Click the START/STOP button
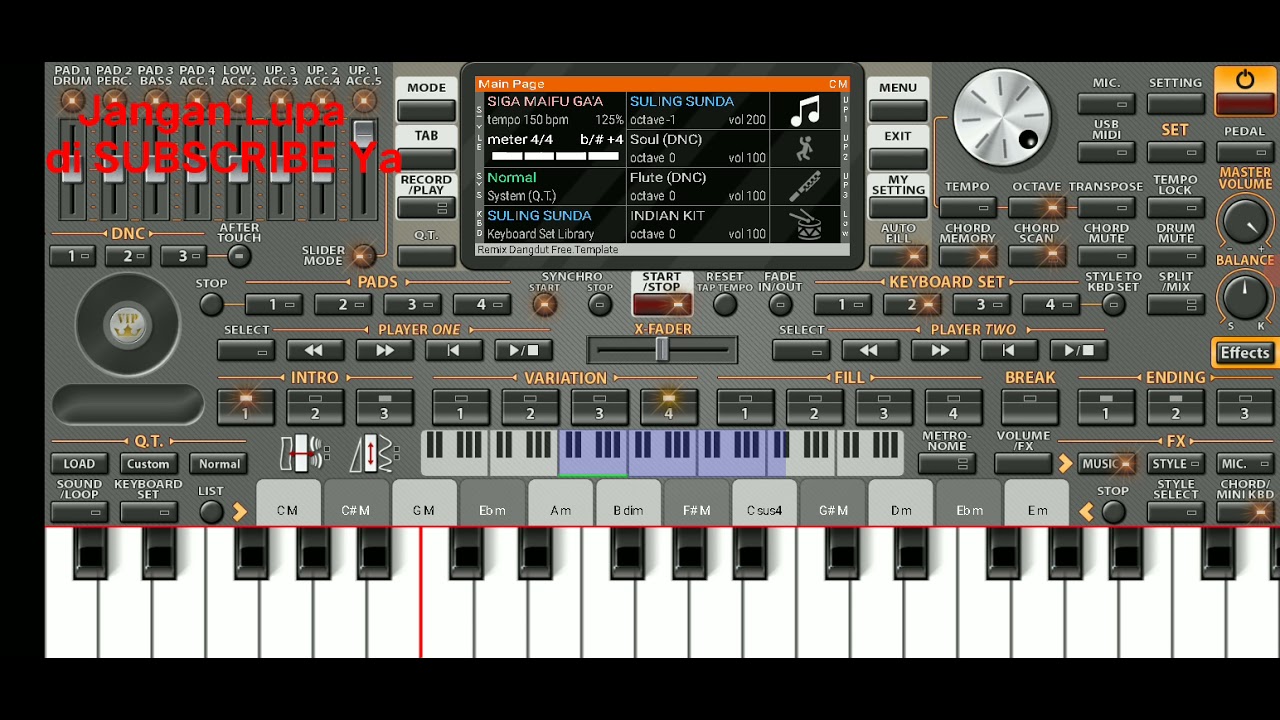The image size is (1280, 720). click(x=661, y=304)
